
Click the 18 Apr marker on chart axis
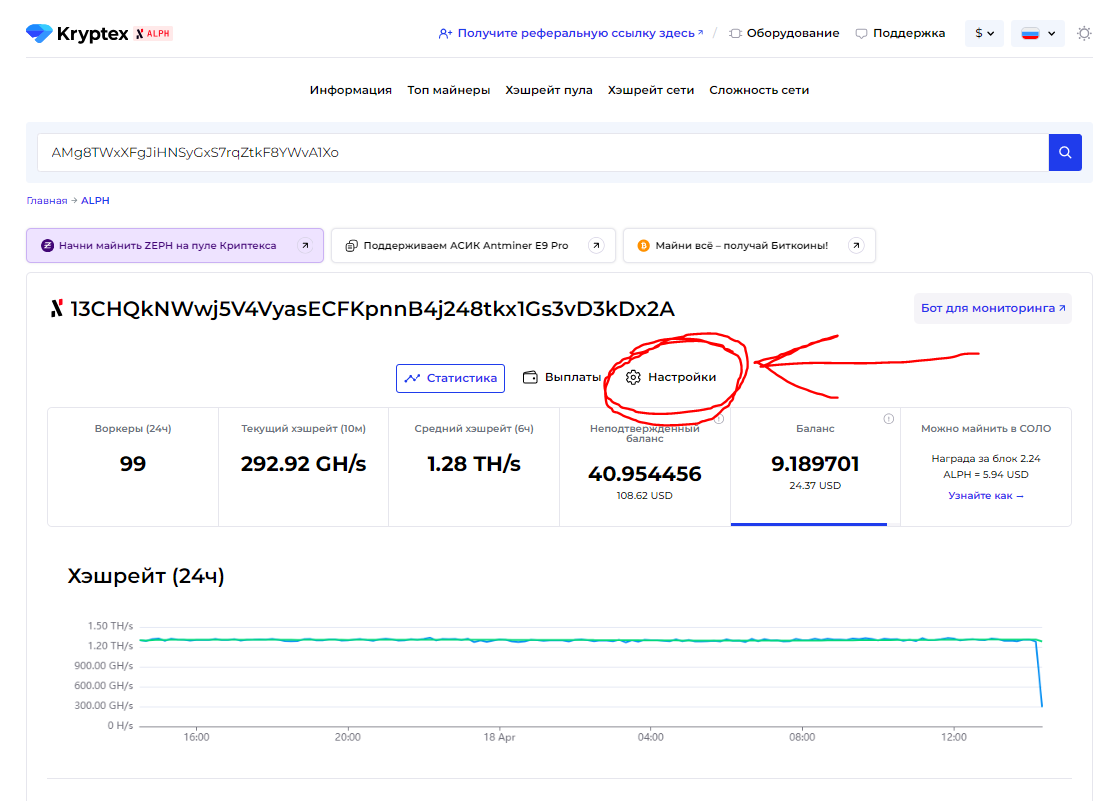tap(499, 737)
